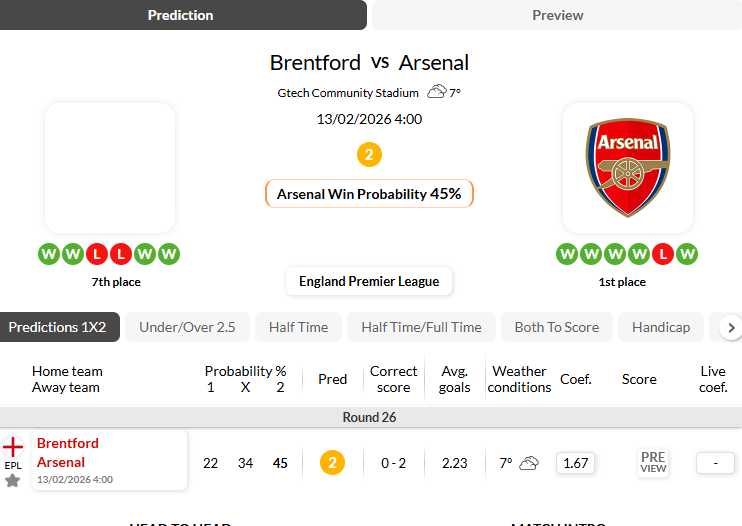Click Brentford's first green W form badge
The width and height of the screenshot is (742, 526).
pos(49,254)
